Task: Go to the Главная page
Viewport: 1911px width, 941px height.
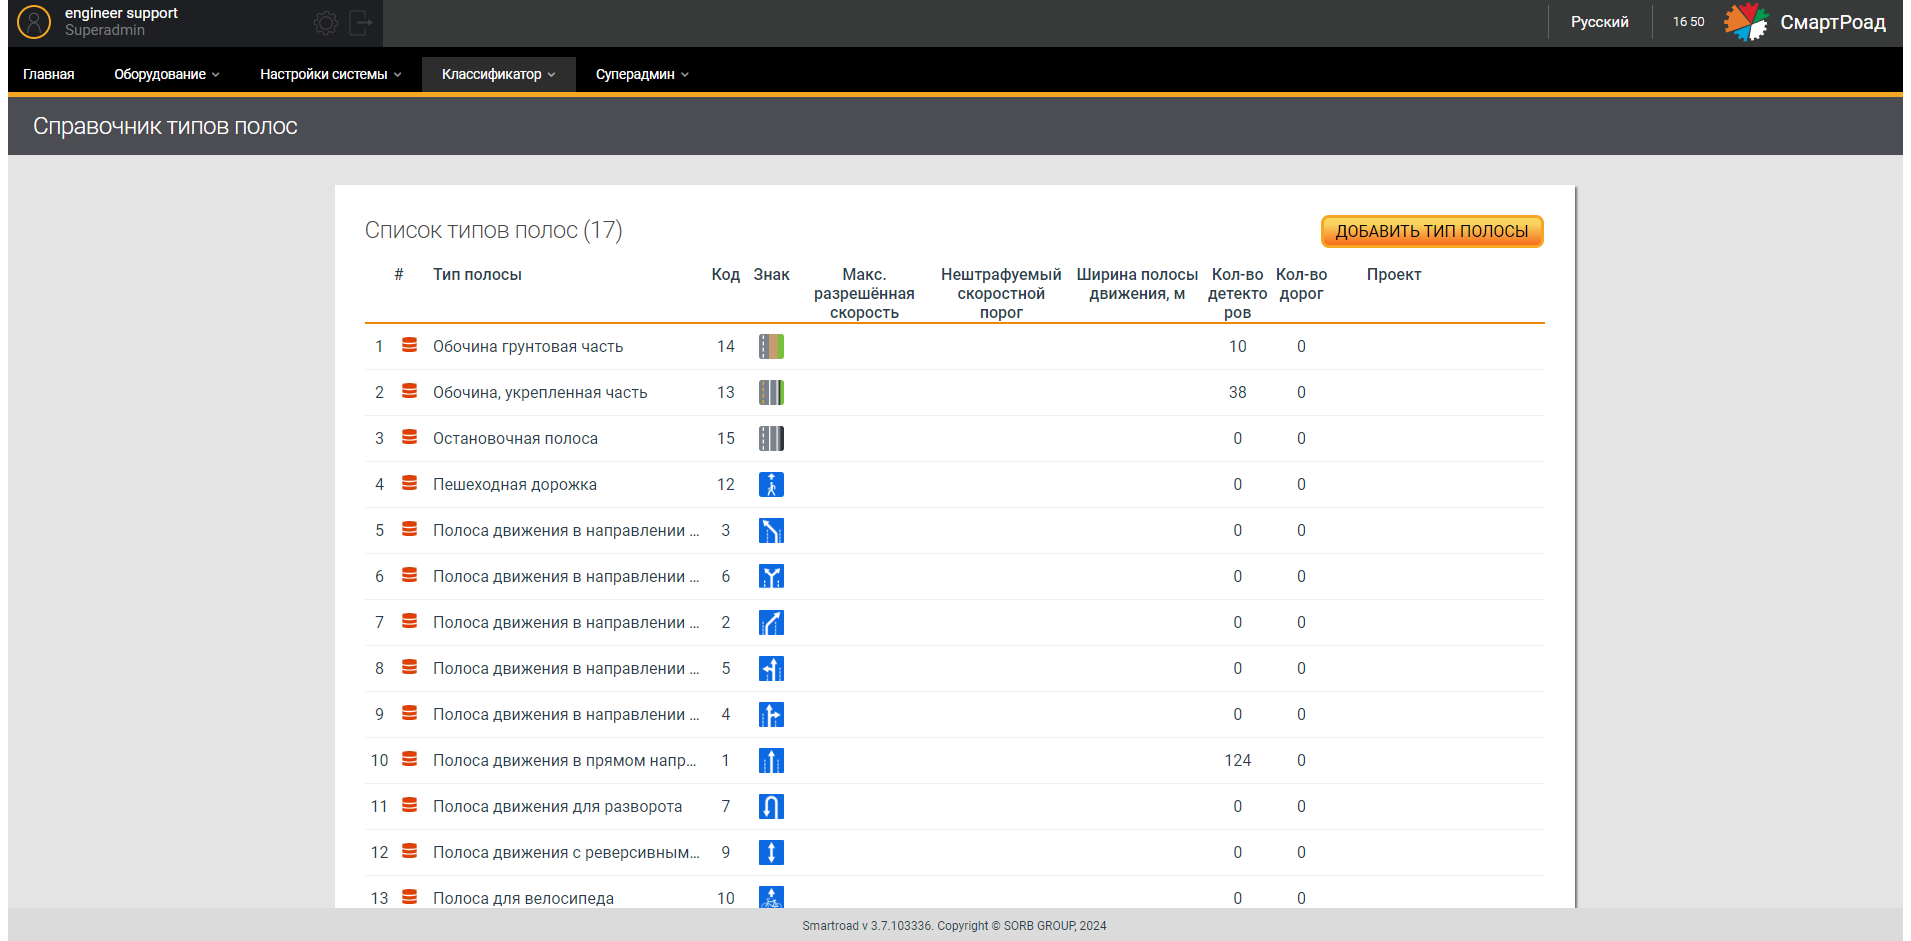Action: 48,74
